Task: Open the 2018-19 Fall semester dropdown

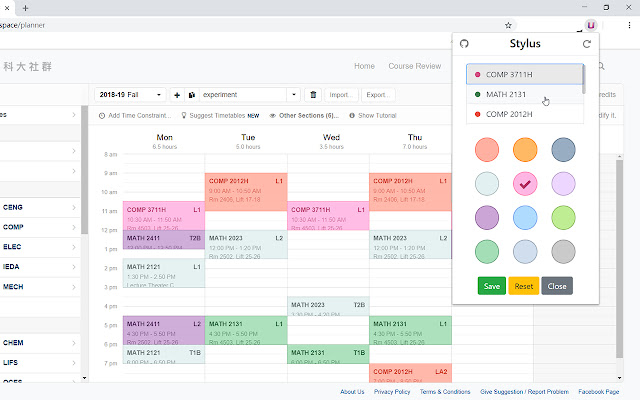Action: tap(130, 95)
